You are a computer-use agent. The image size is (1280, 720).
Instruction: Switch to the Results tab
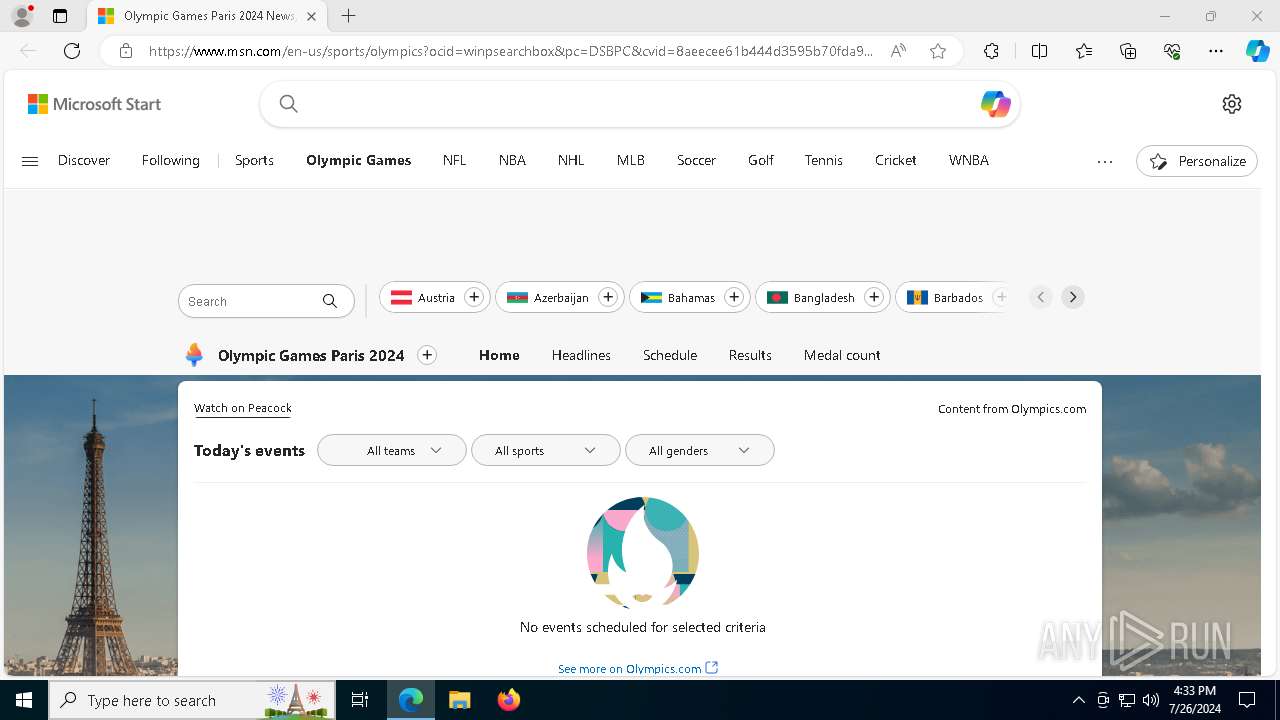click(x=750, y=355)
